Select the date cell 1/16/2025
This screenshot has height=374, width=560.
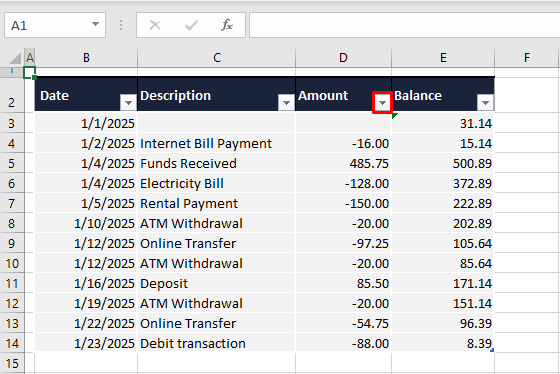[86, 283]
